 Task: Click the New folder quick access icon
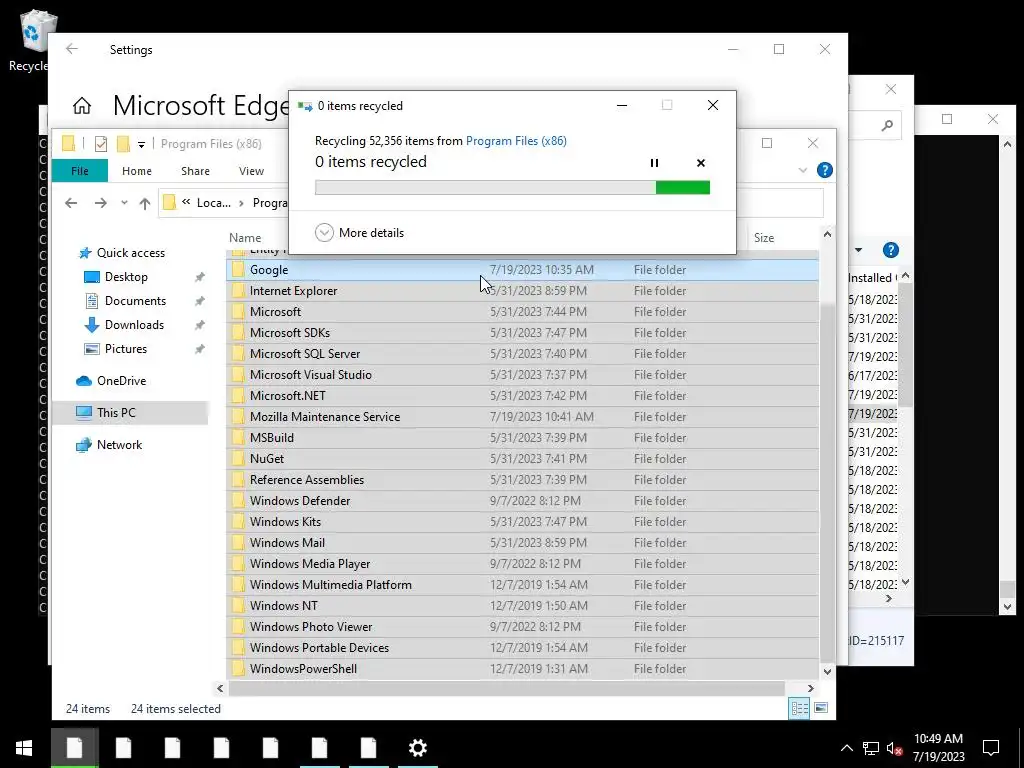[123, 144]
